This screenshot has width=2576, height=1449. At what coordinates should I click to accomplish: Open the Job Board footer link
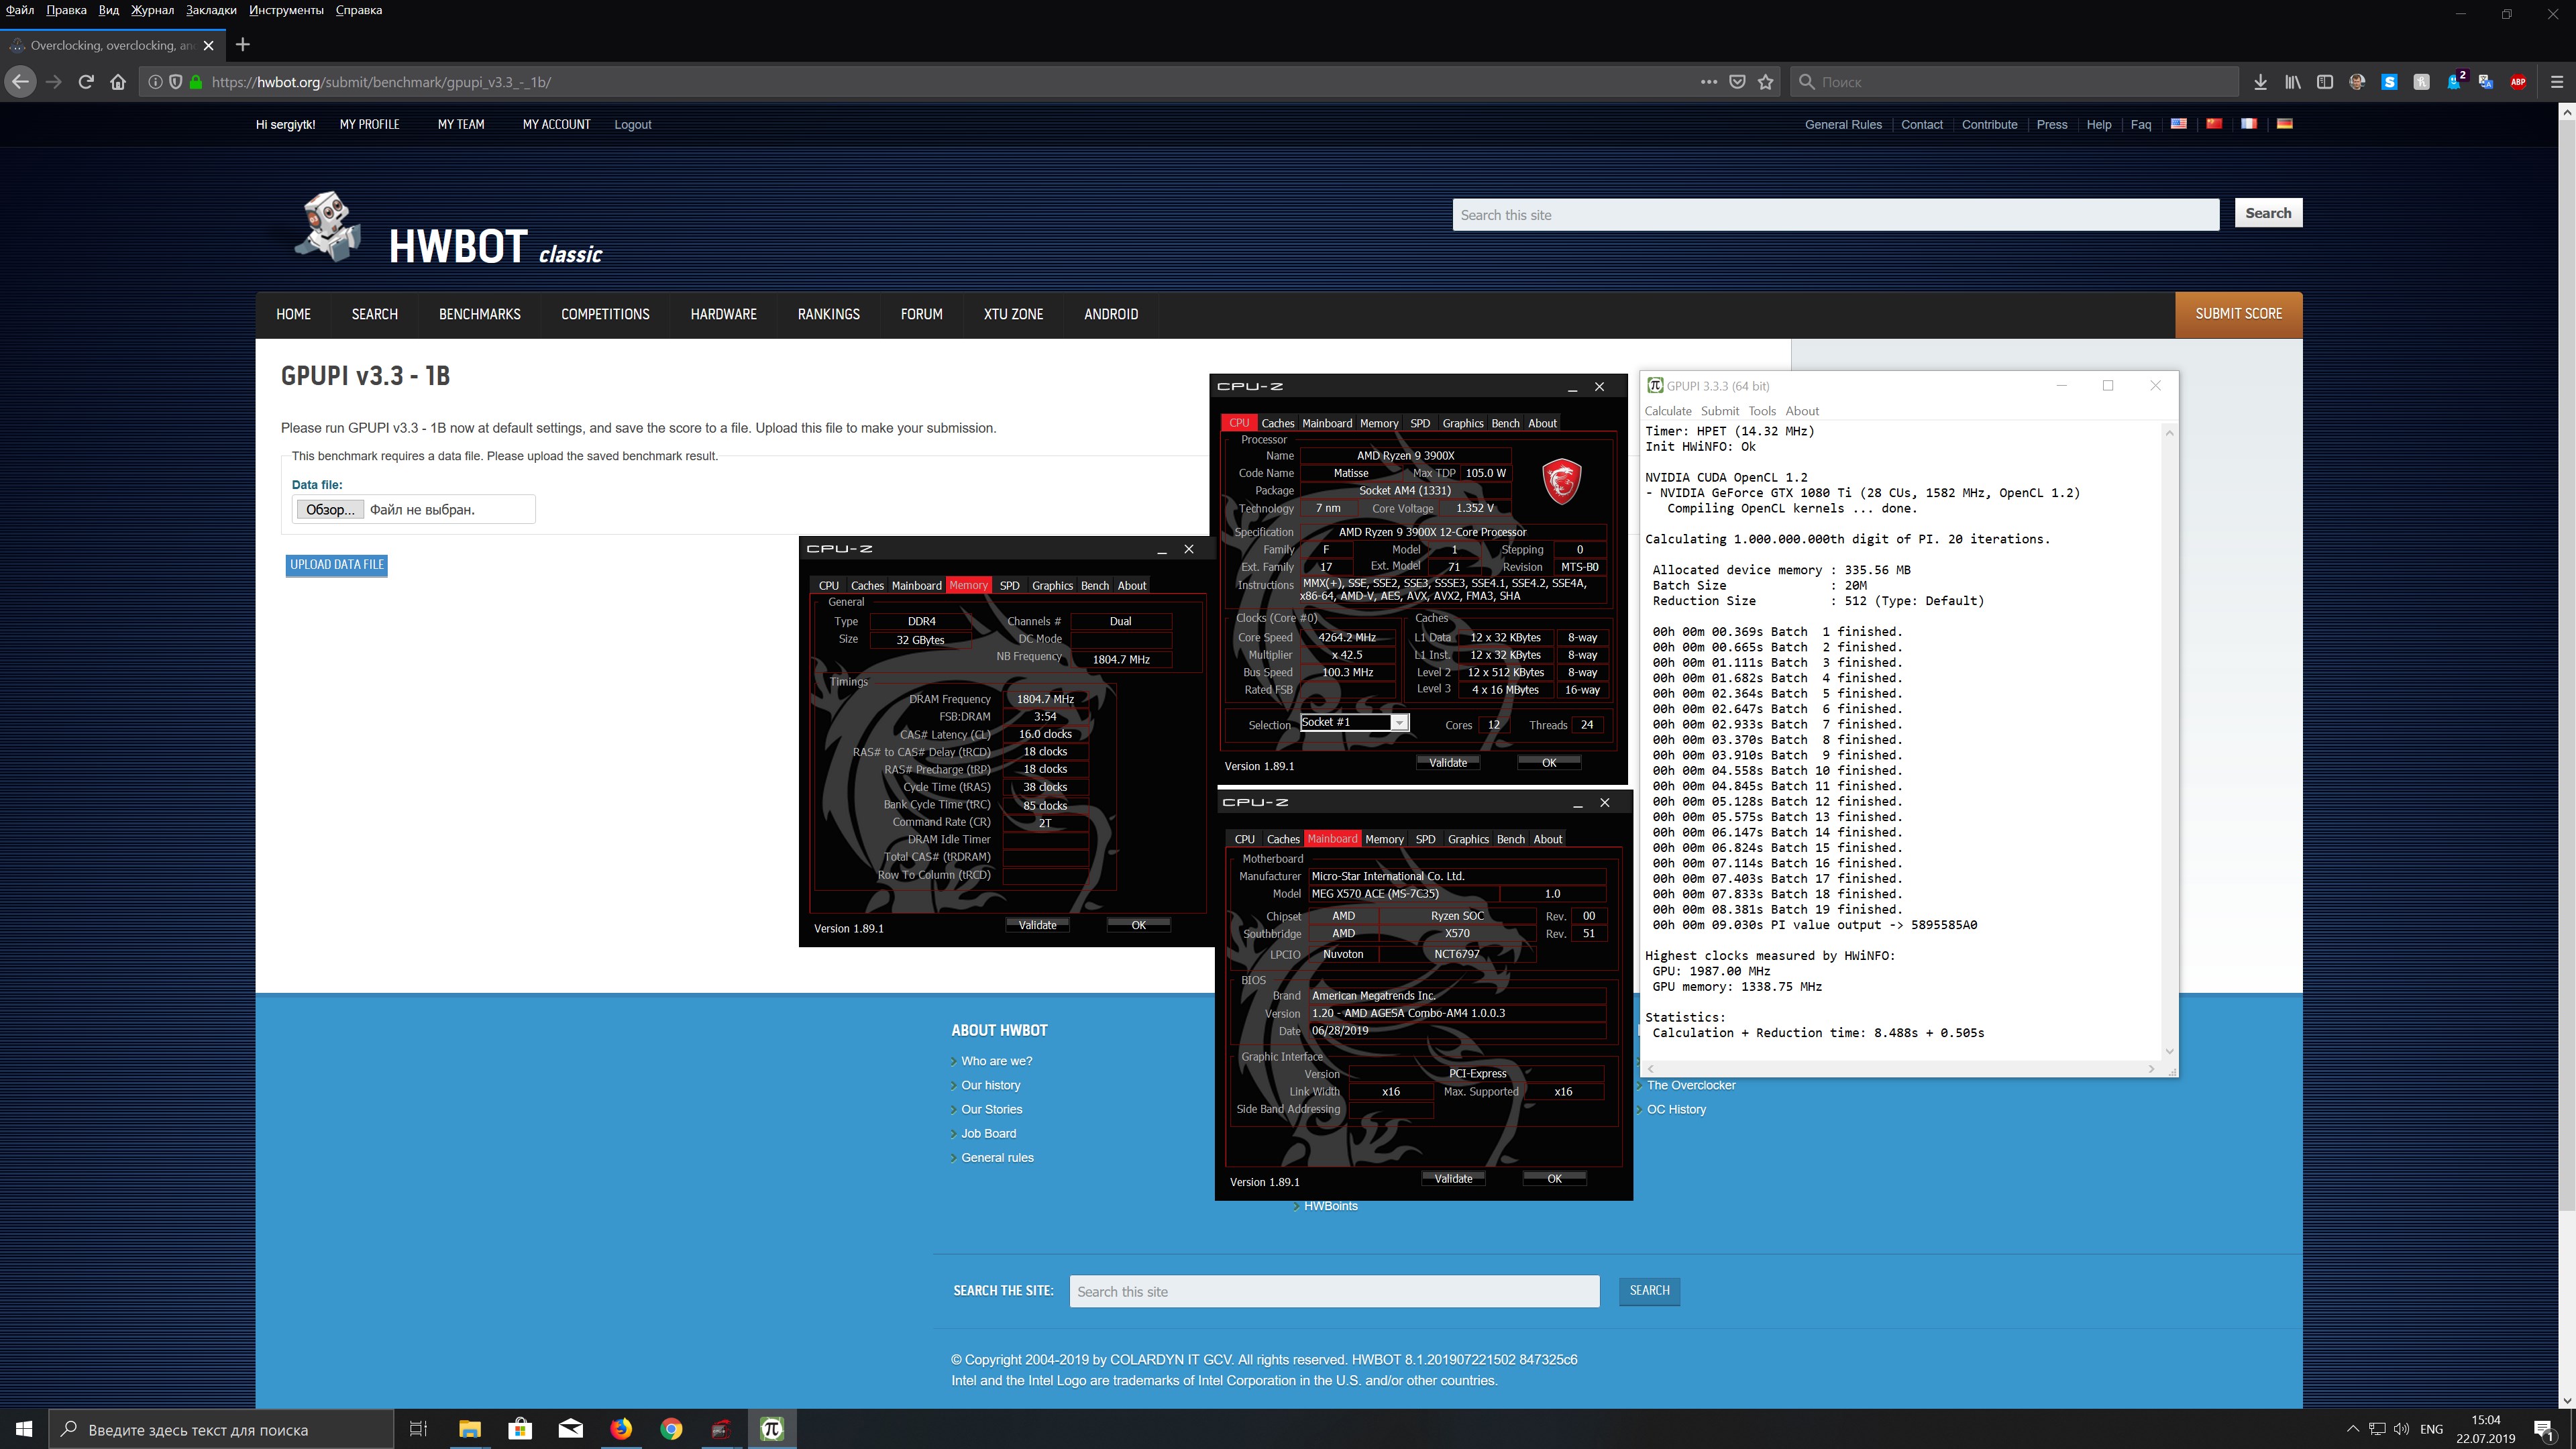click(988, 1134)
